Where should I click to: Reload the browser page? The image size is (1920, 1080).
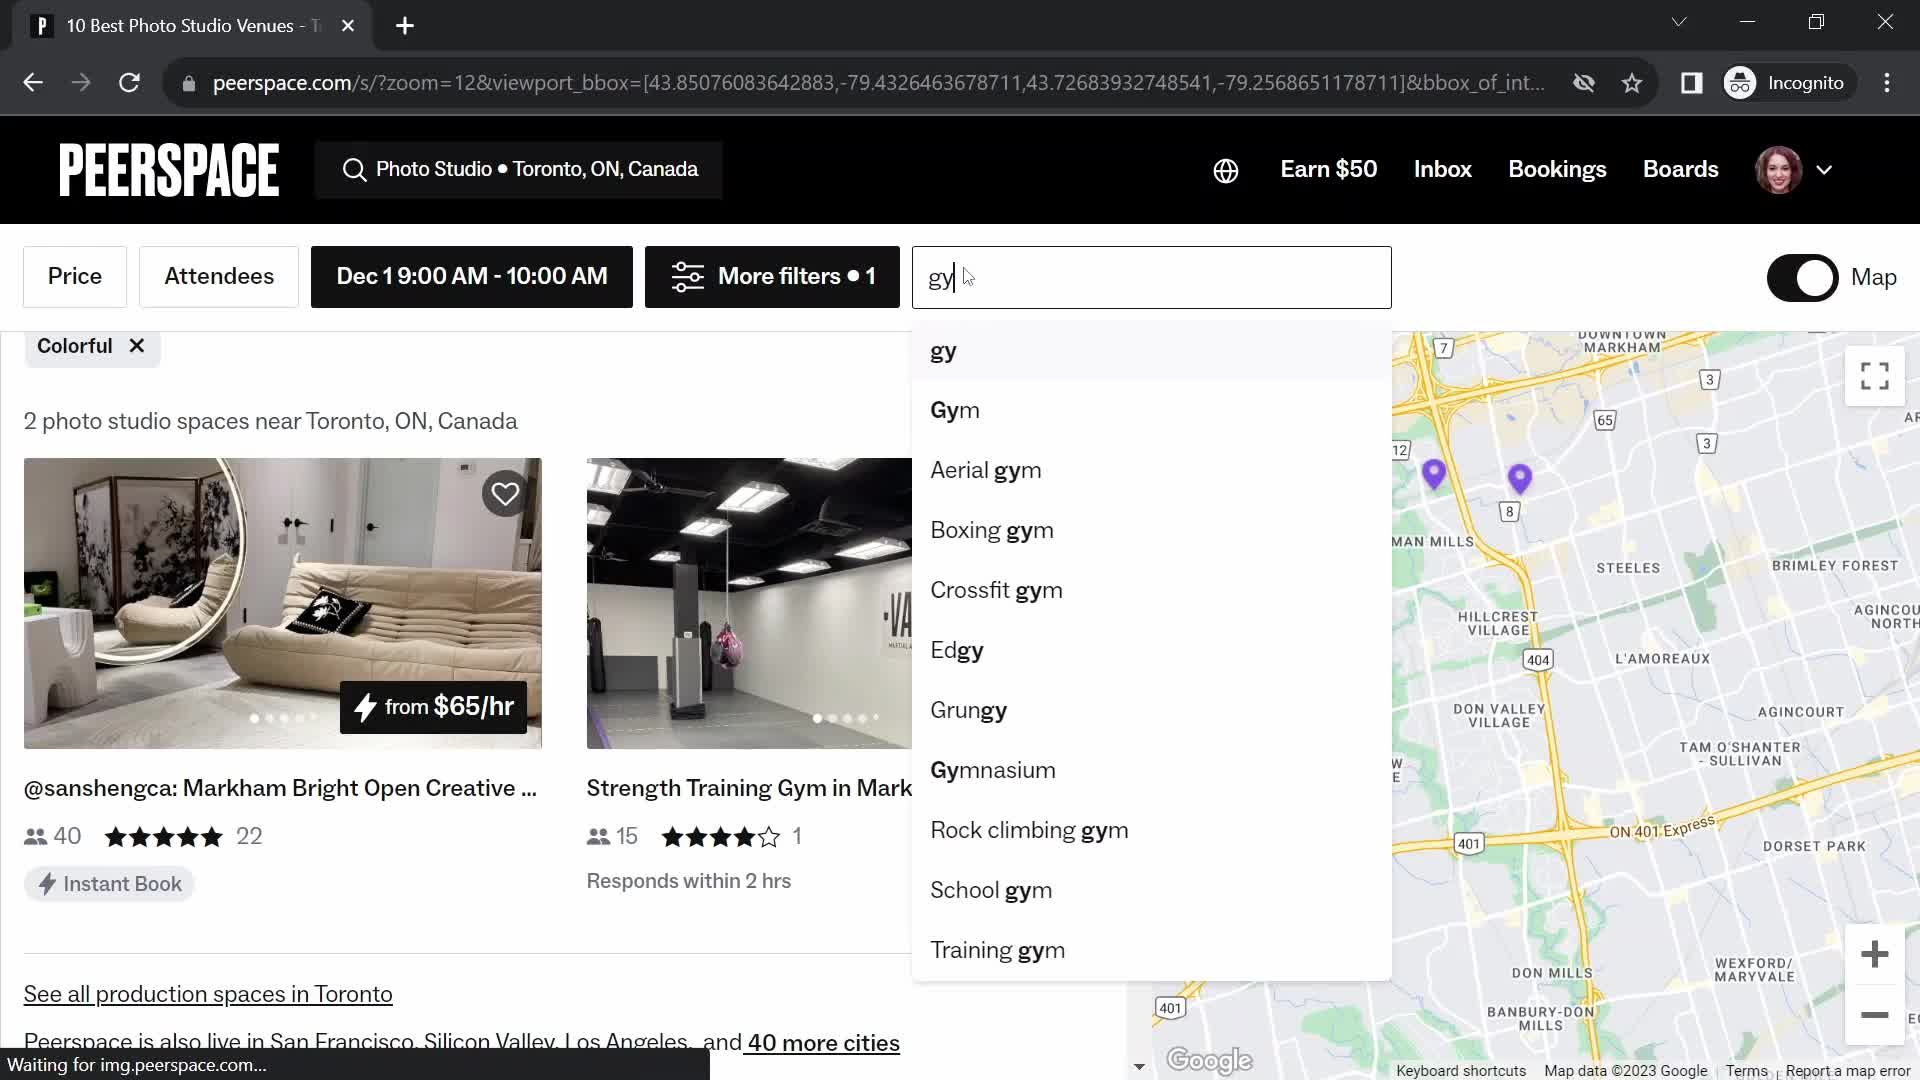click(129, 83)
